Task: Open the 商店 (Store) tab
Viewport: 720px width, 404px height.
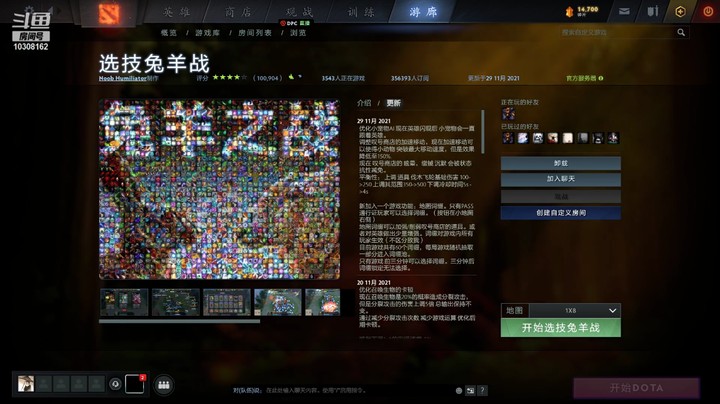Action: pyautogui.click(x=238, y=12)
